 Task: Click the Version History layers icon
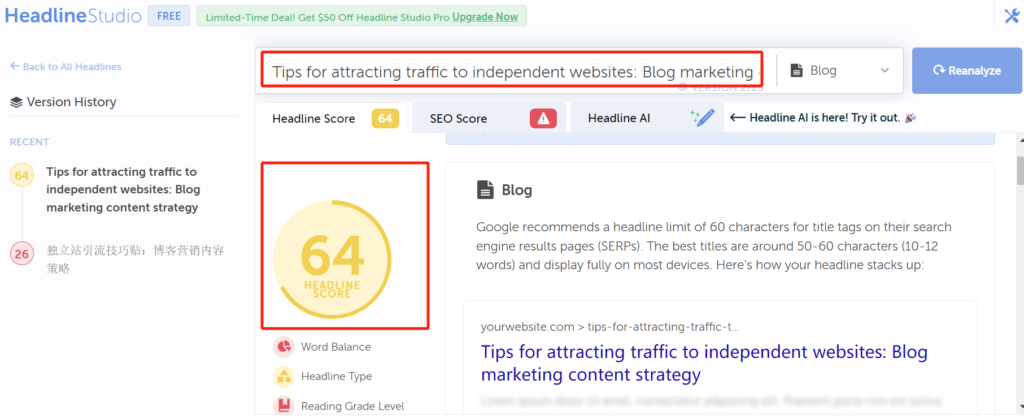coord(16,102)
